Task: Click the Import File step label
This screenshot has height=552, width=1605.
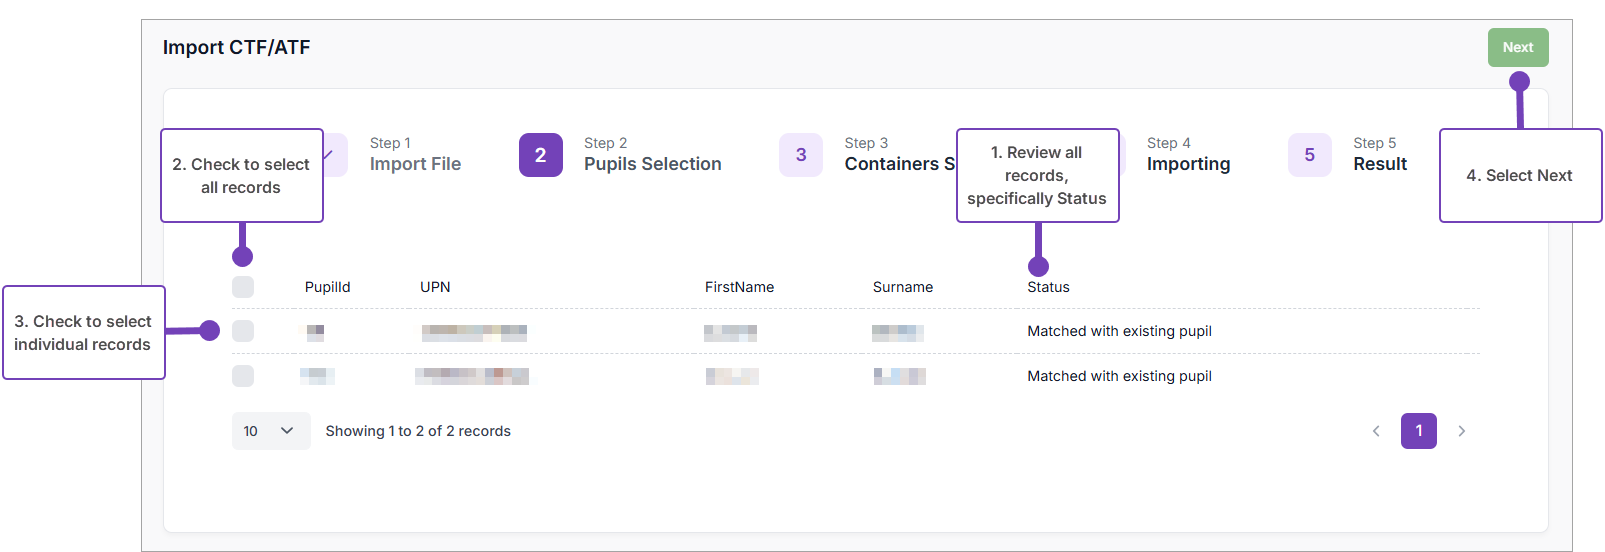Action: 415,164
